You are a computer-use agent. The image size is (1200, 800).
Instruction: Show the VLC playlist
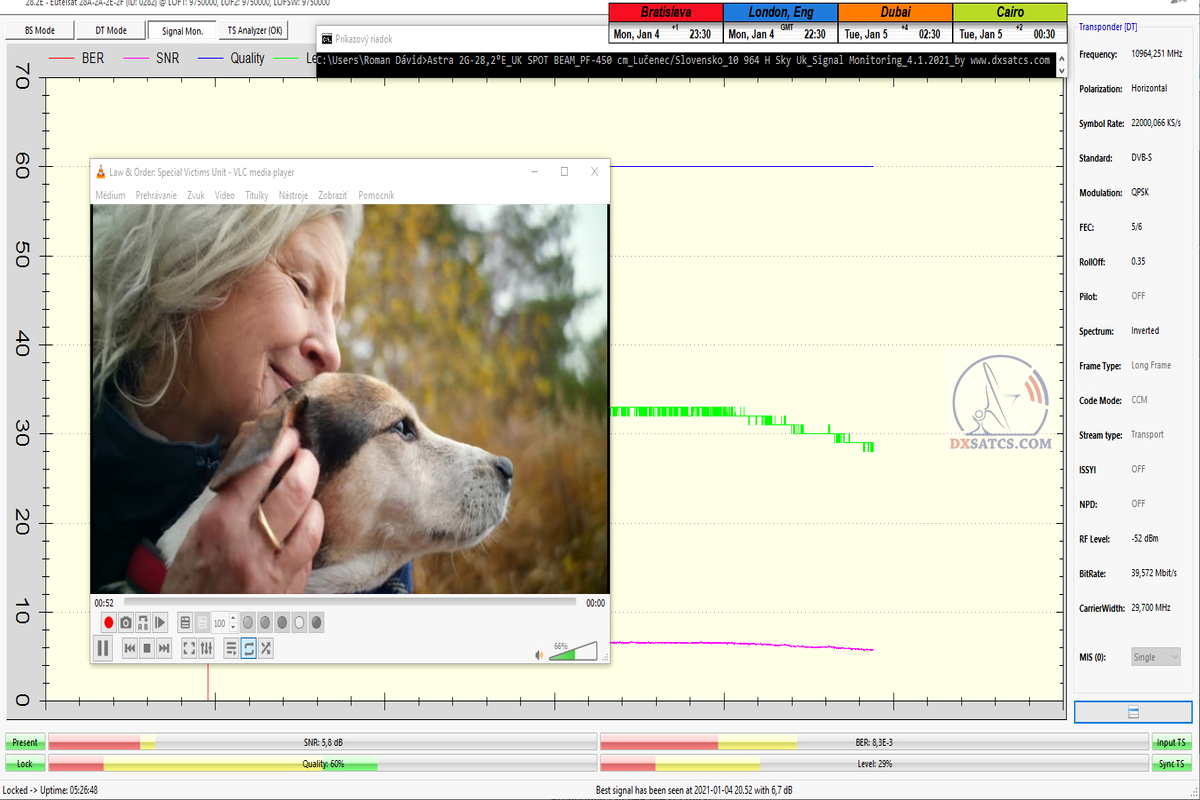pos(231,648)
